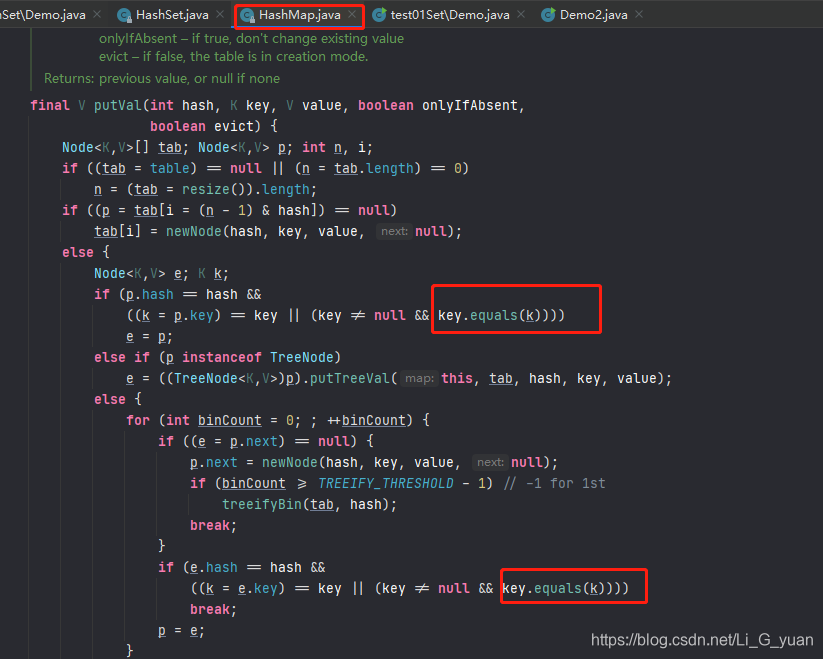Image resolution: width=823 pixels, height=659 pixels.
Task: Click the 'boolean evict' parameter
Action: pyautogui.click(x=202, y=126)
